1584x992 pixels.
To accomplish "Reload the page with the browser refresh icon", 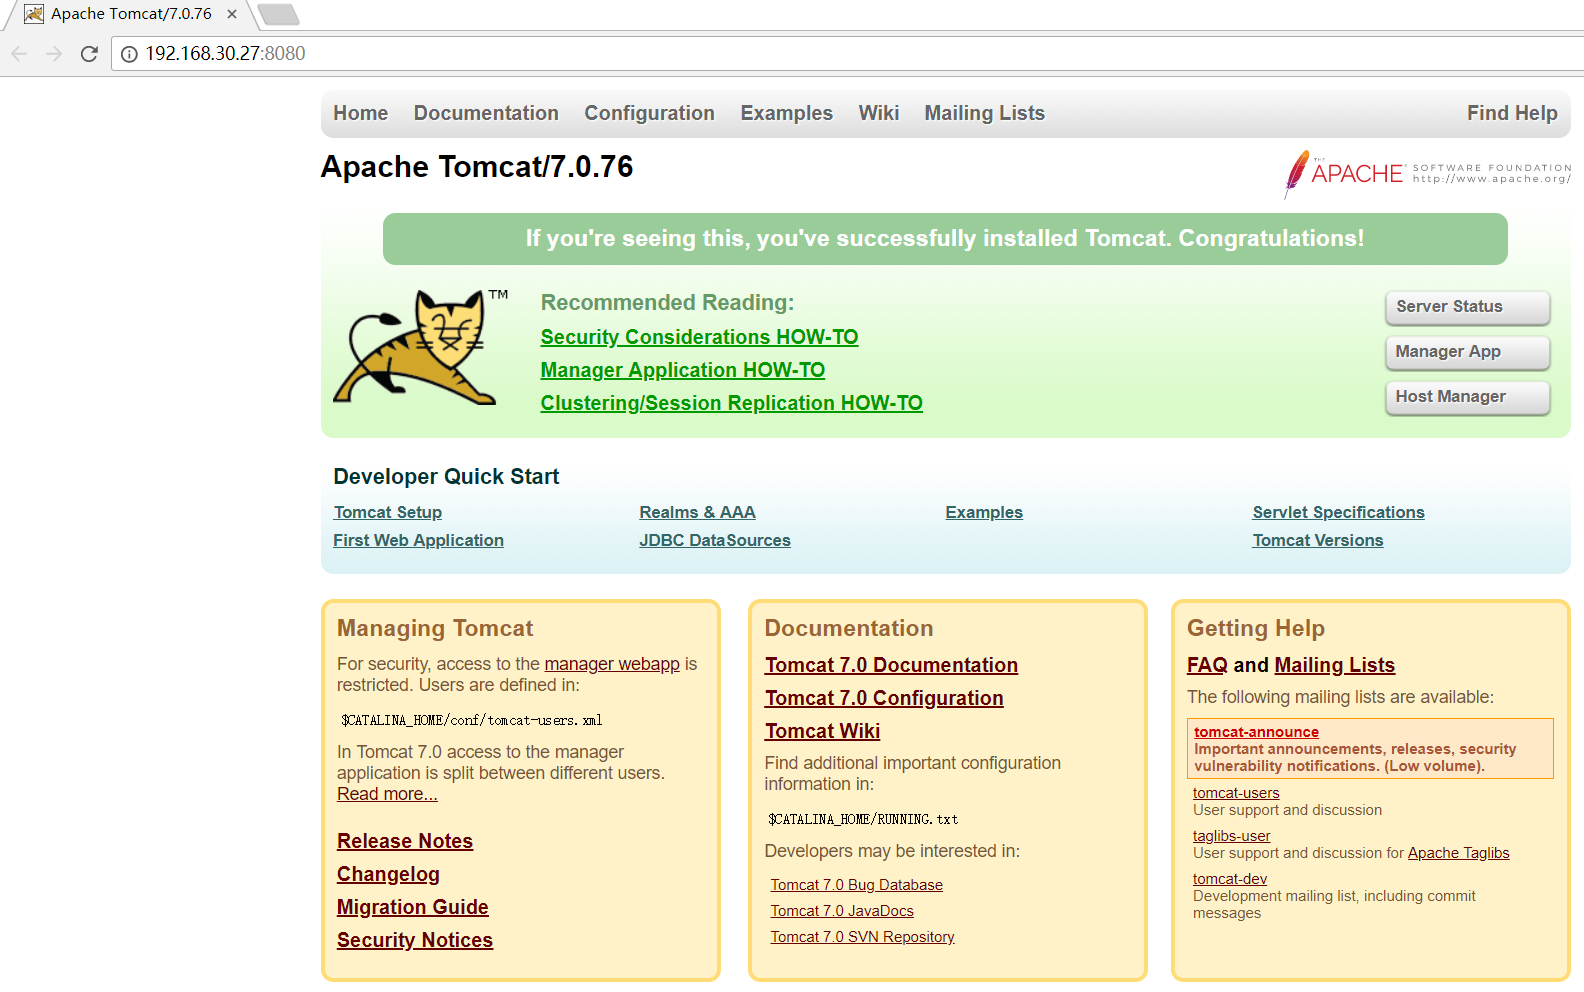I will [89, 54].
